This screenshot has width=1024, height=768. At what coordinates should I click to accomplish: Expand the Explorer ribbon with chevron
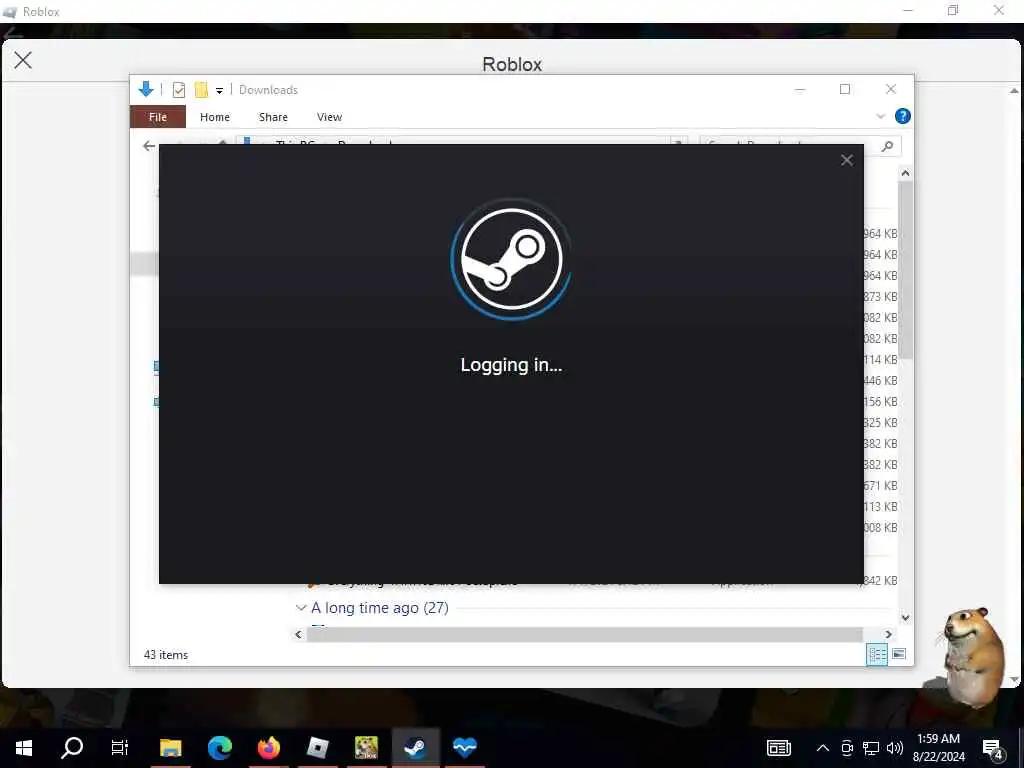click(880, 116)
